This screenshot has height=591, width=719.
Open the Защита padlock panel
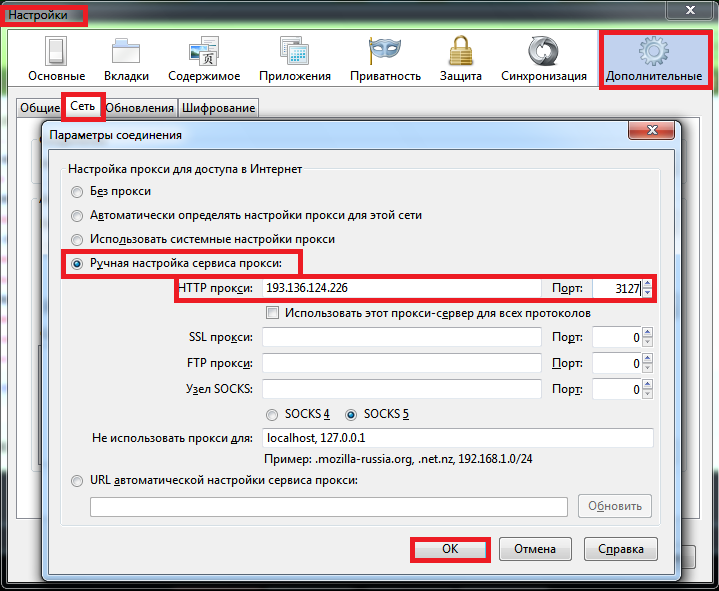coord(460,60)
